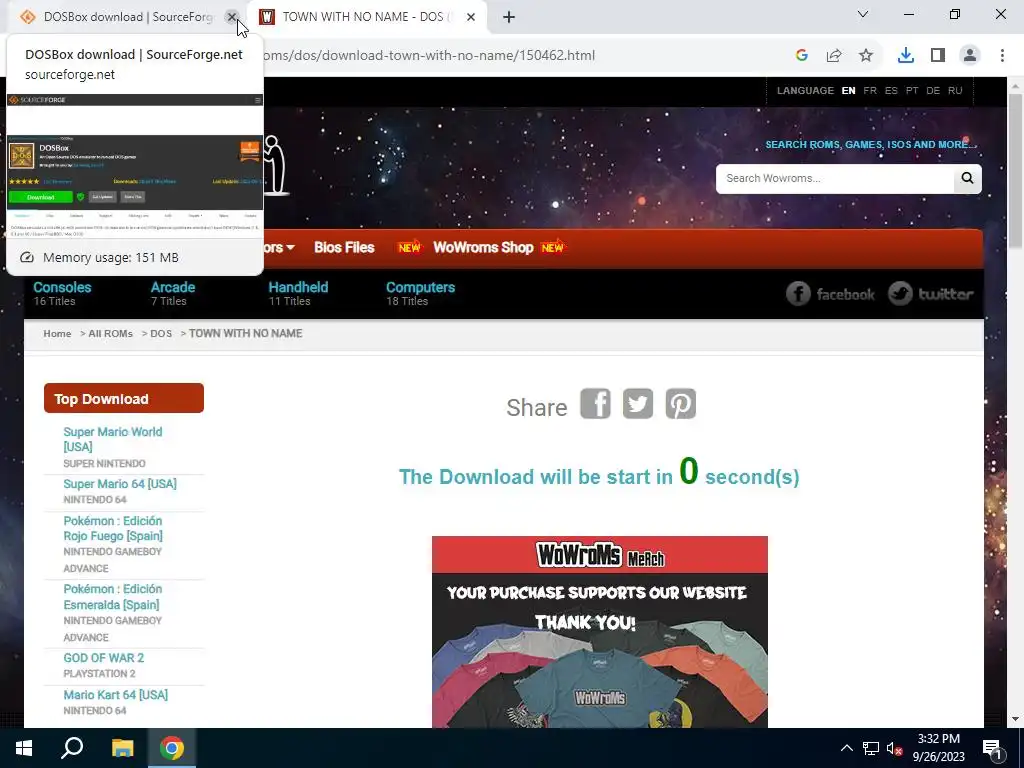The width and height of the screenshot is (1024, 768).
Task: Switch site language to PT
Action: pos(912,91)
